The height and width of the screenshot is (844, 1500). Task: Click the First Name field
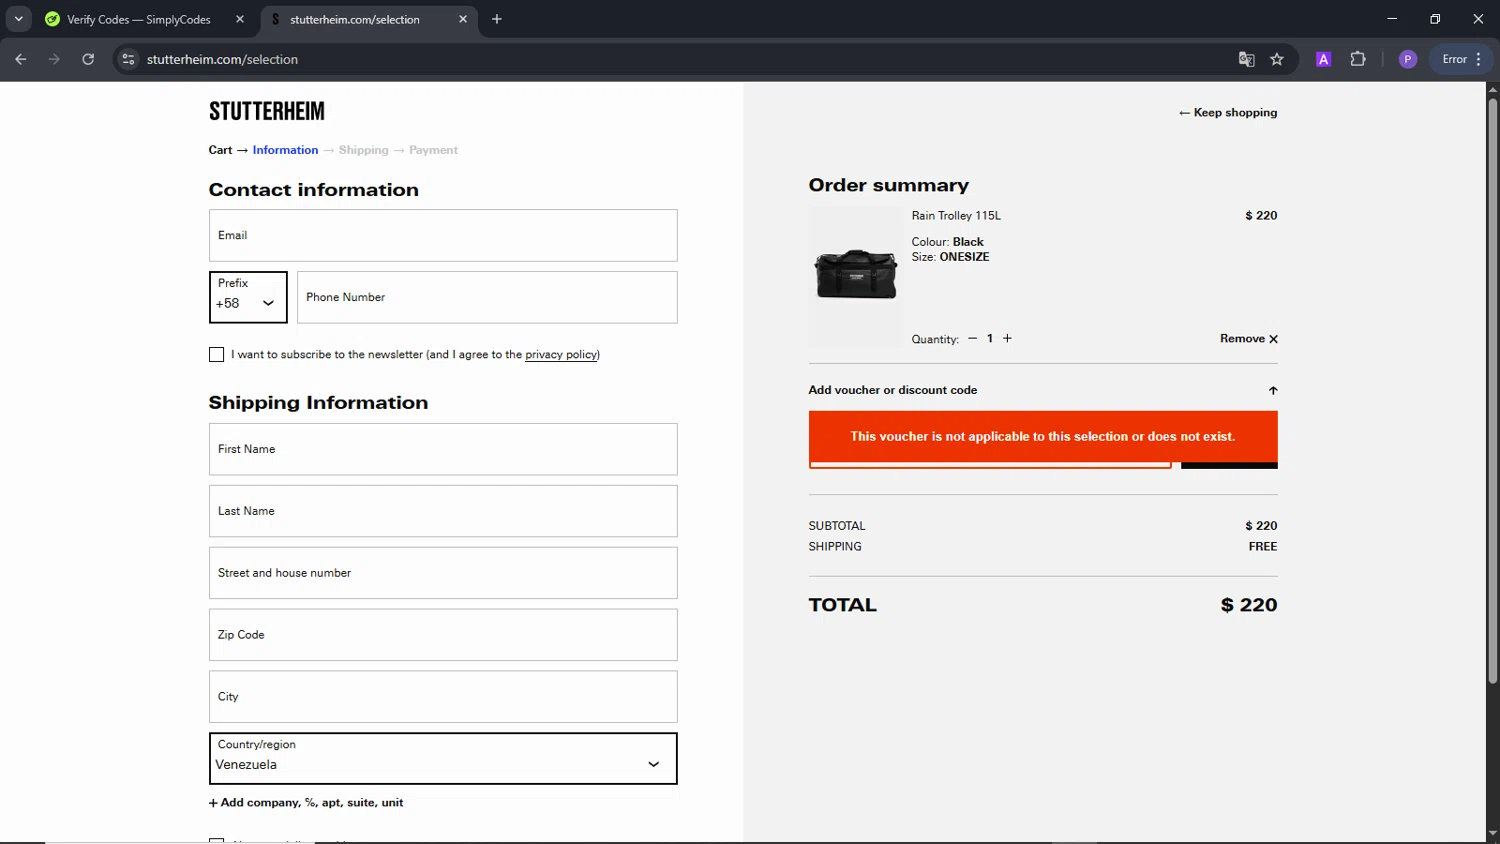[x=443, y=449]
